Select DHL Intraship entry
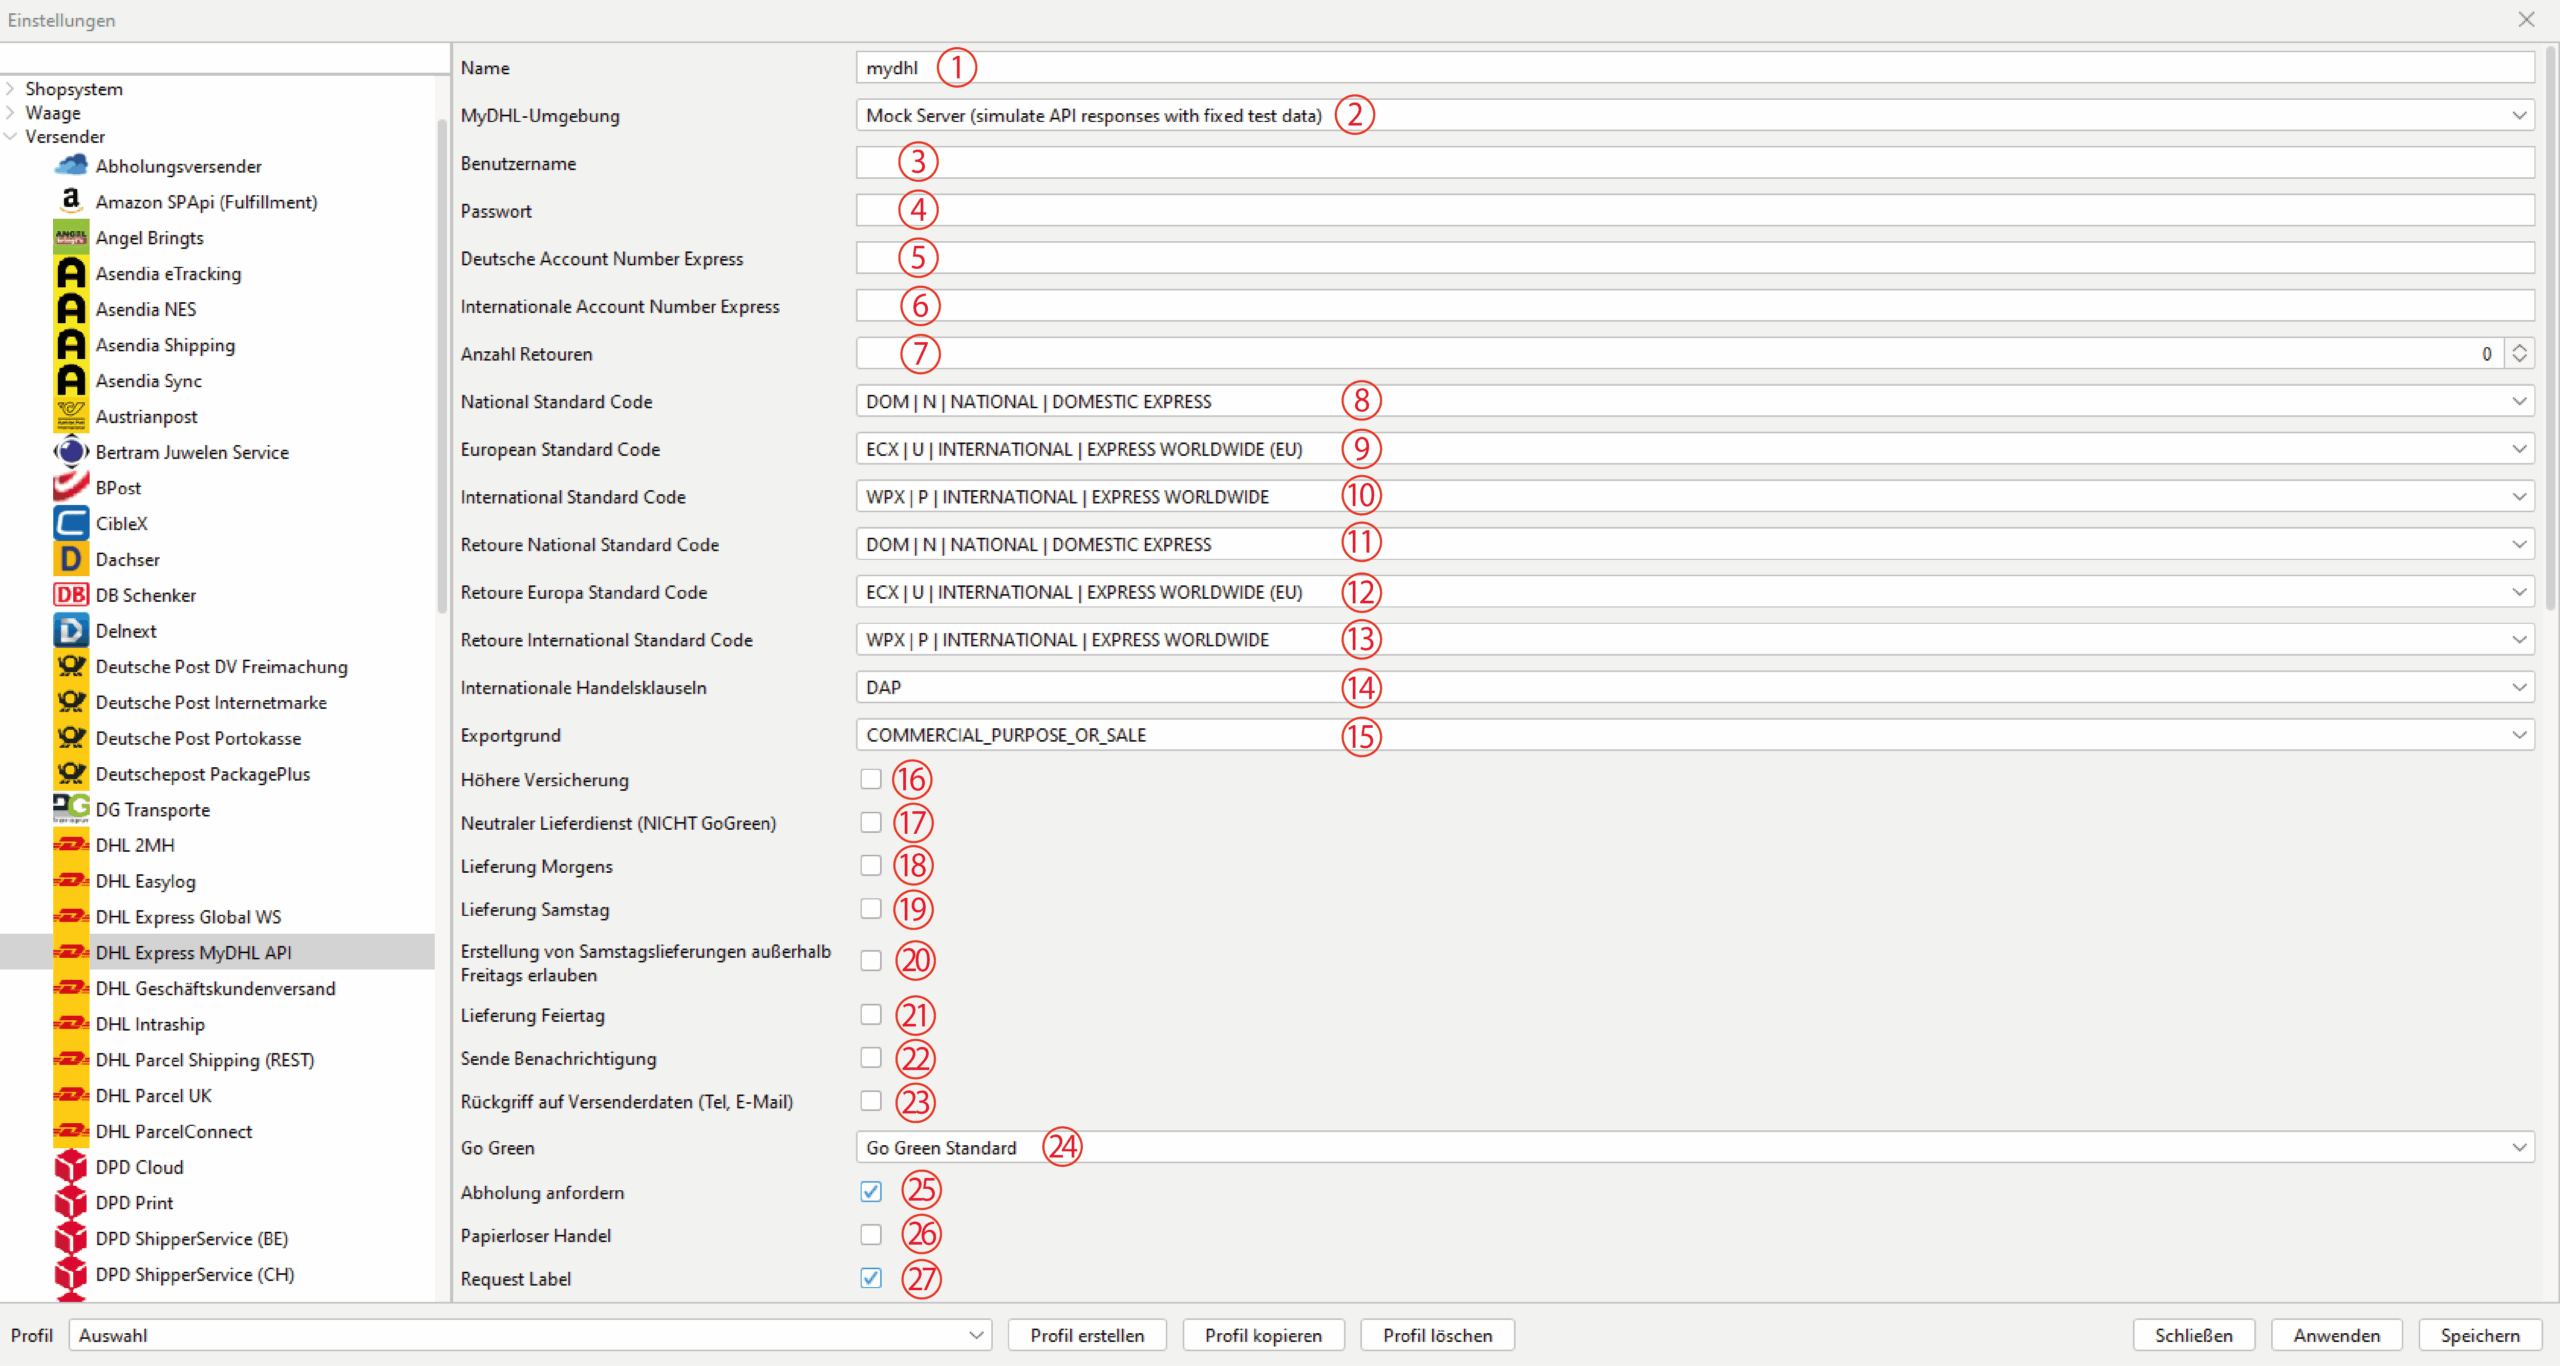The height and width of the screenshot is (1366, 2560). [150, 1024]
